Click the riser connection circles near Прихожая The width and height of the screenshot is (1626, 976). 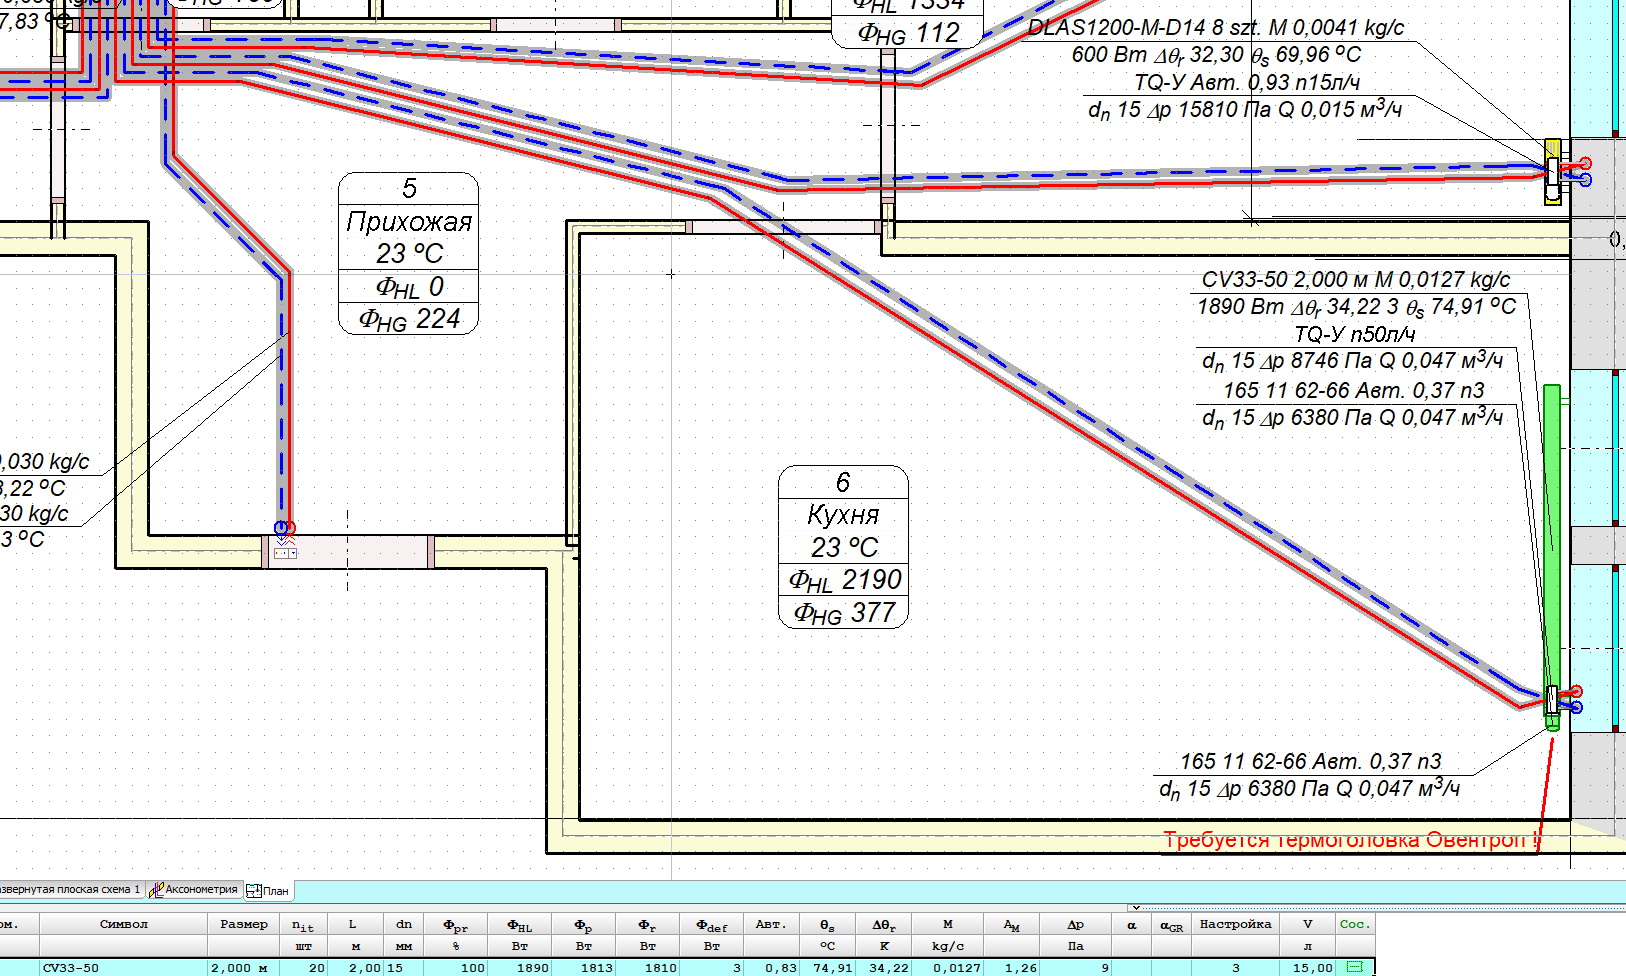(x=285, y=528)
